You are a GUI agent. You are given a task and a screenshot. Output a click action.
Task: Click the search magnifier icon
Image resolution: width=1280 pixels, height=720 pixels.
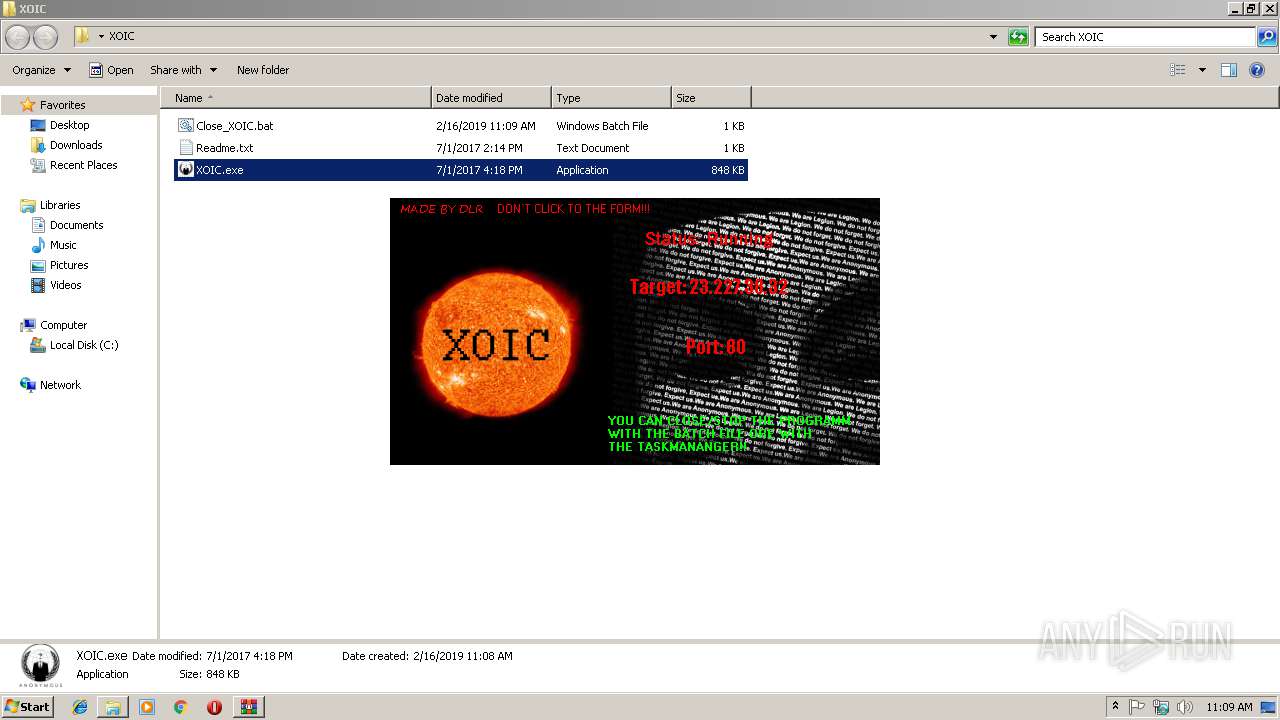point(1267,37)
